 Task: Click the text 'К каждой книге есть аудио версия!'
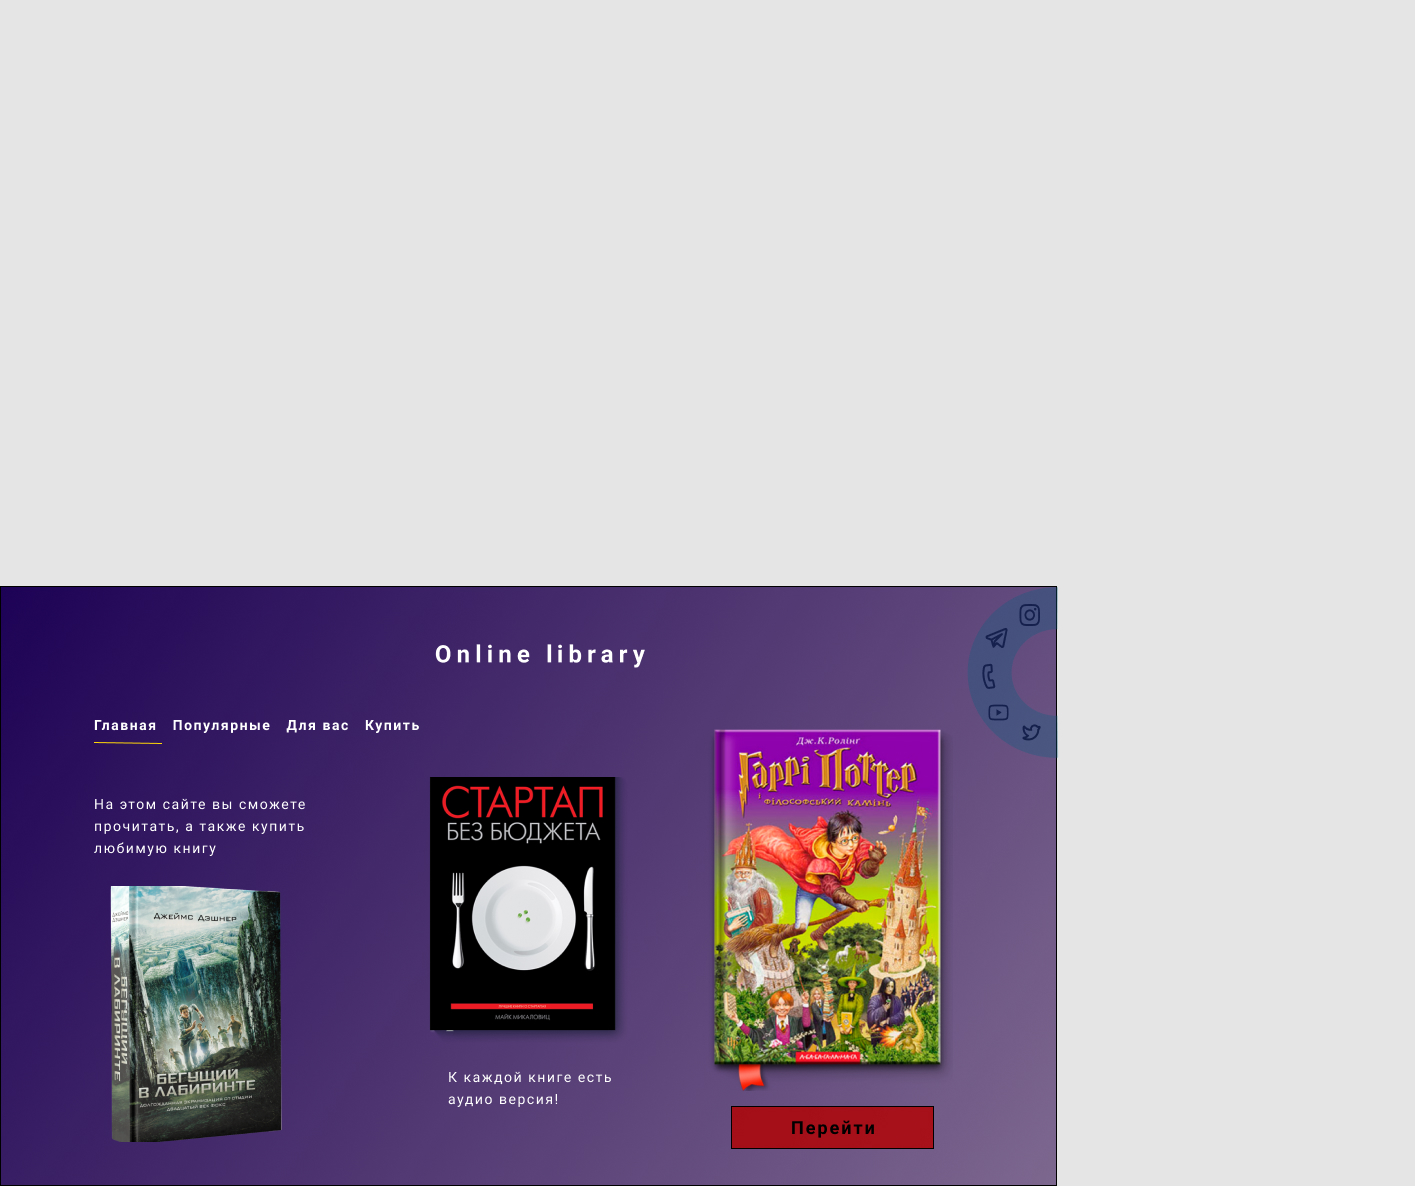[x=530, y=1088]
